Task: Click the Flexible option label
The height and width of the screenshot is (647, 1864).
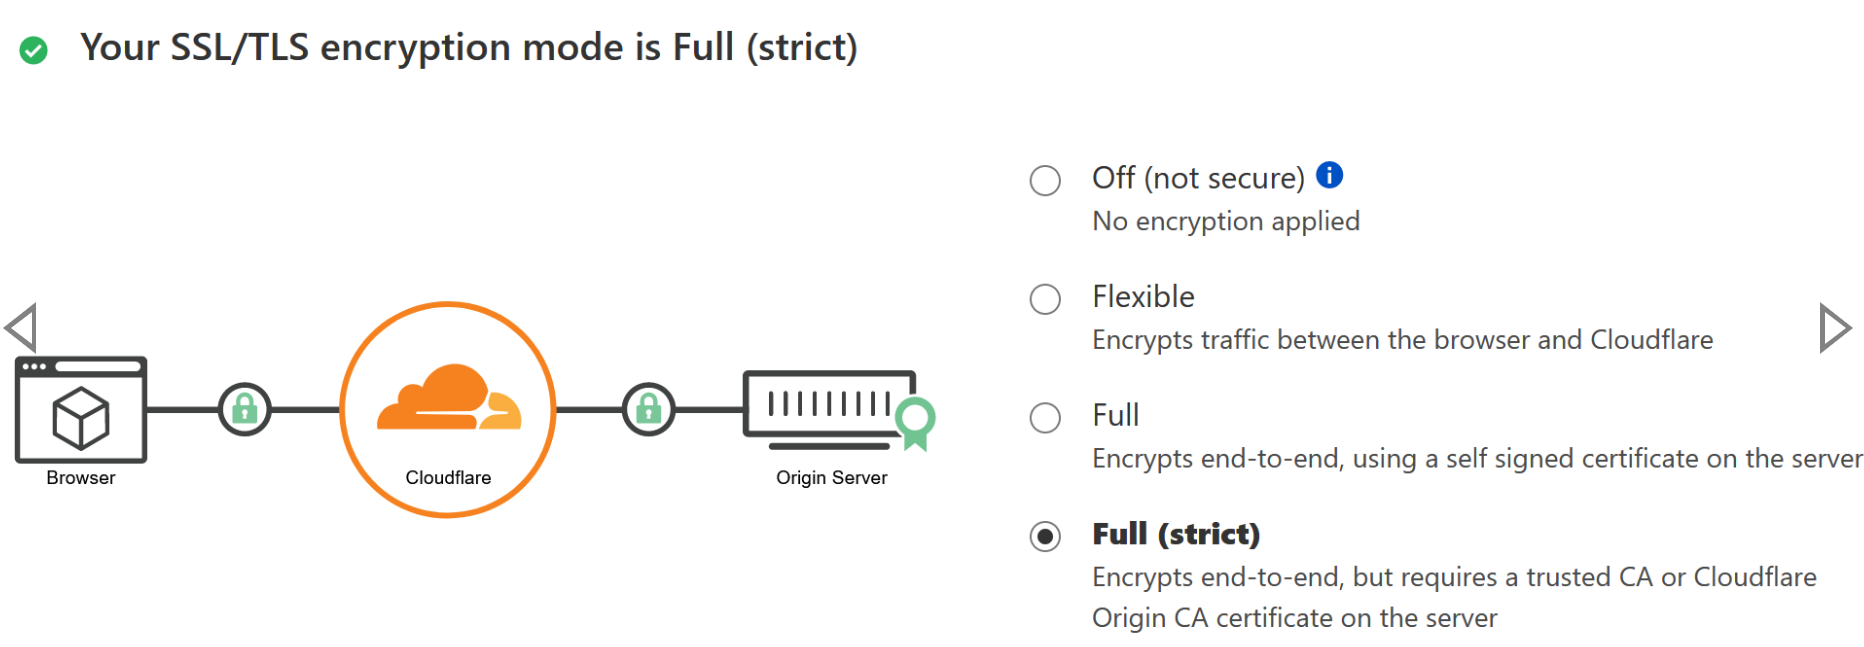Action: pos(1143,297)
